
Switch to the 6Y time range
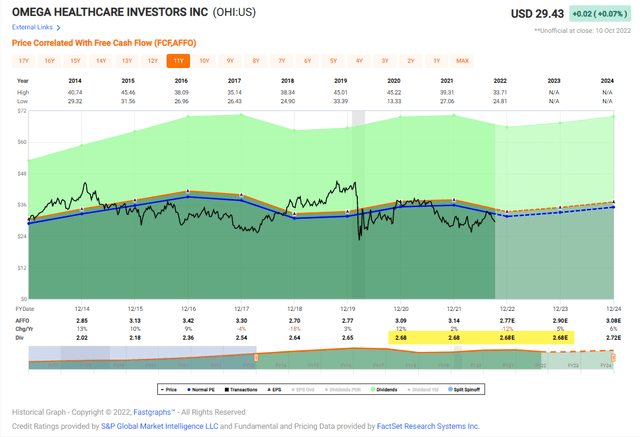click(x=307, y=61)
